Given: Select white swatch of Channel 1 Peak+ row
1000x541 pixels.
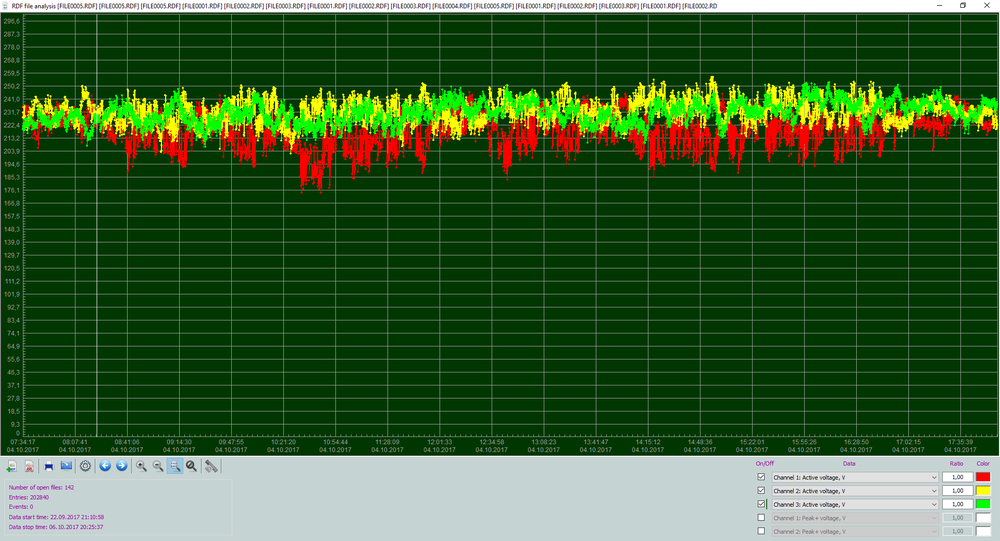Looking at the screenshot, I should 983,518.
